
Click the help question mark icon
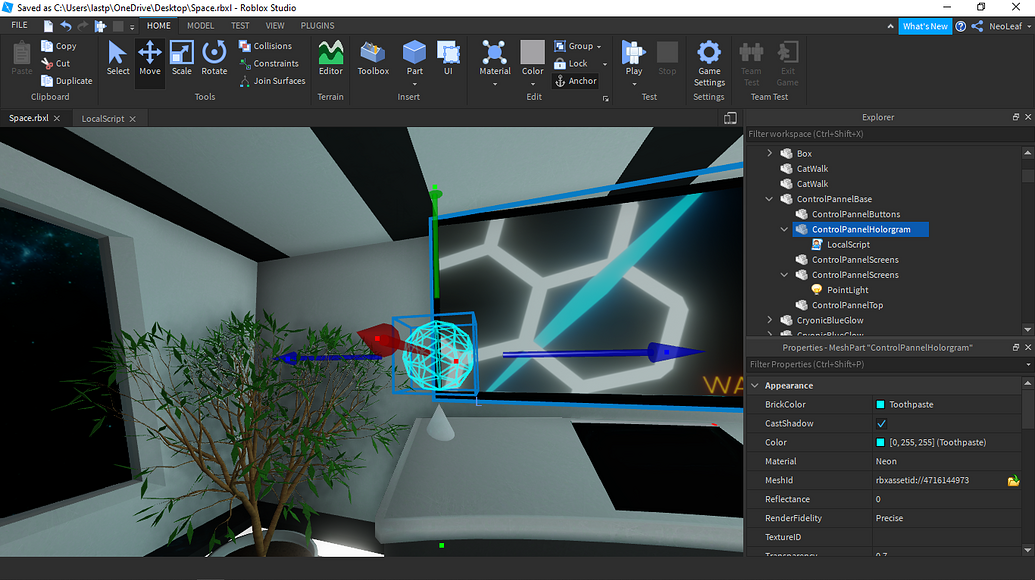click(x=961, y=26)
